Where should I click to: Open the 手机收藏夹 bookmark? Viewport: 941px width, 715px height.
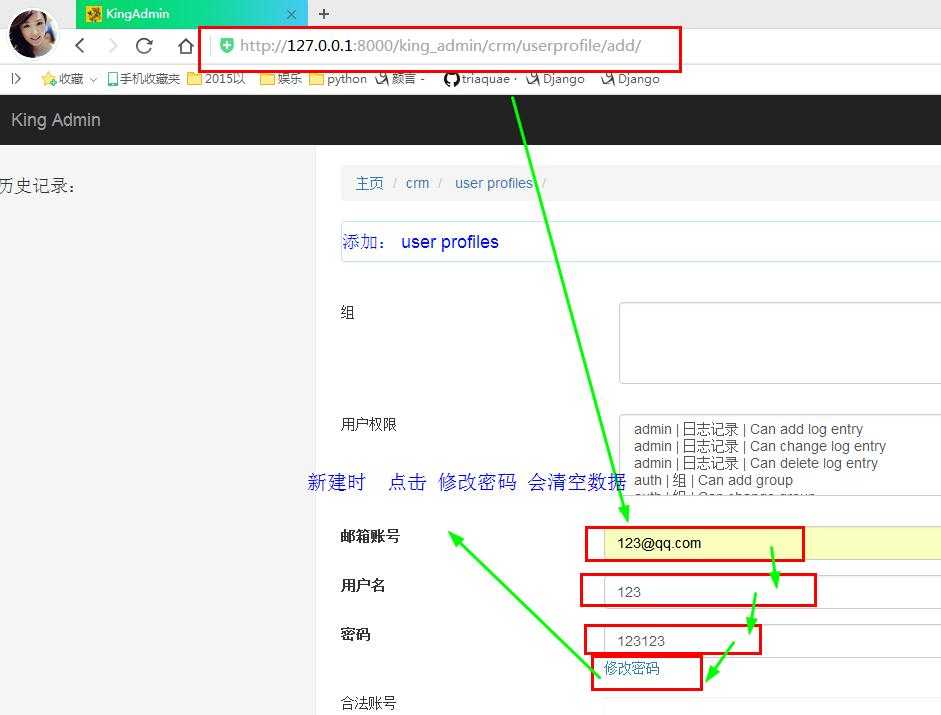pyautogui.click(x=143, y=79)
